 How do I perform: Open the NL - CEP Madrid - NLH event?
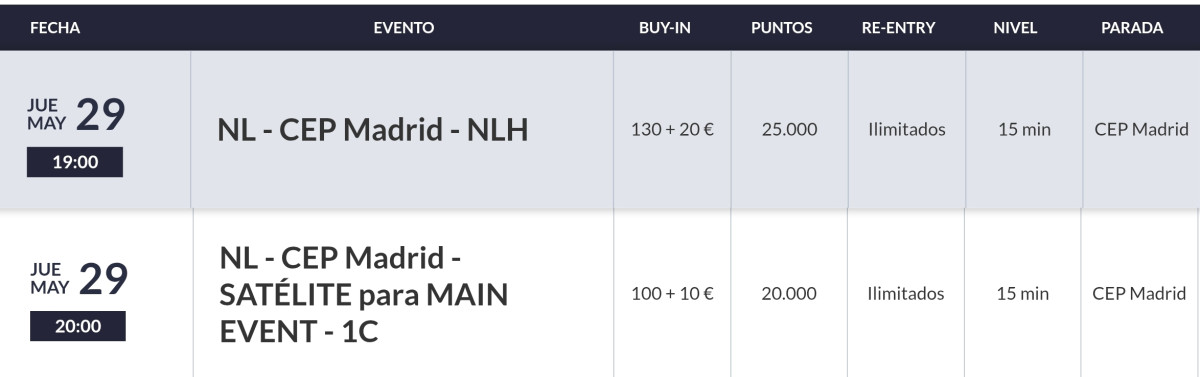(x=372, y=129)
